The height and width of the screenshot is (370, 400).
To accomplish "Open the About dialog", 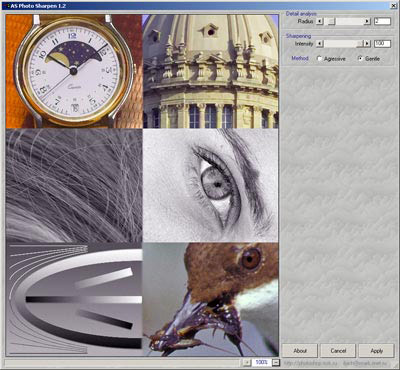I will tap(300, 351).
